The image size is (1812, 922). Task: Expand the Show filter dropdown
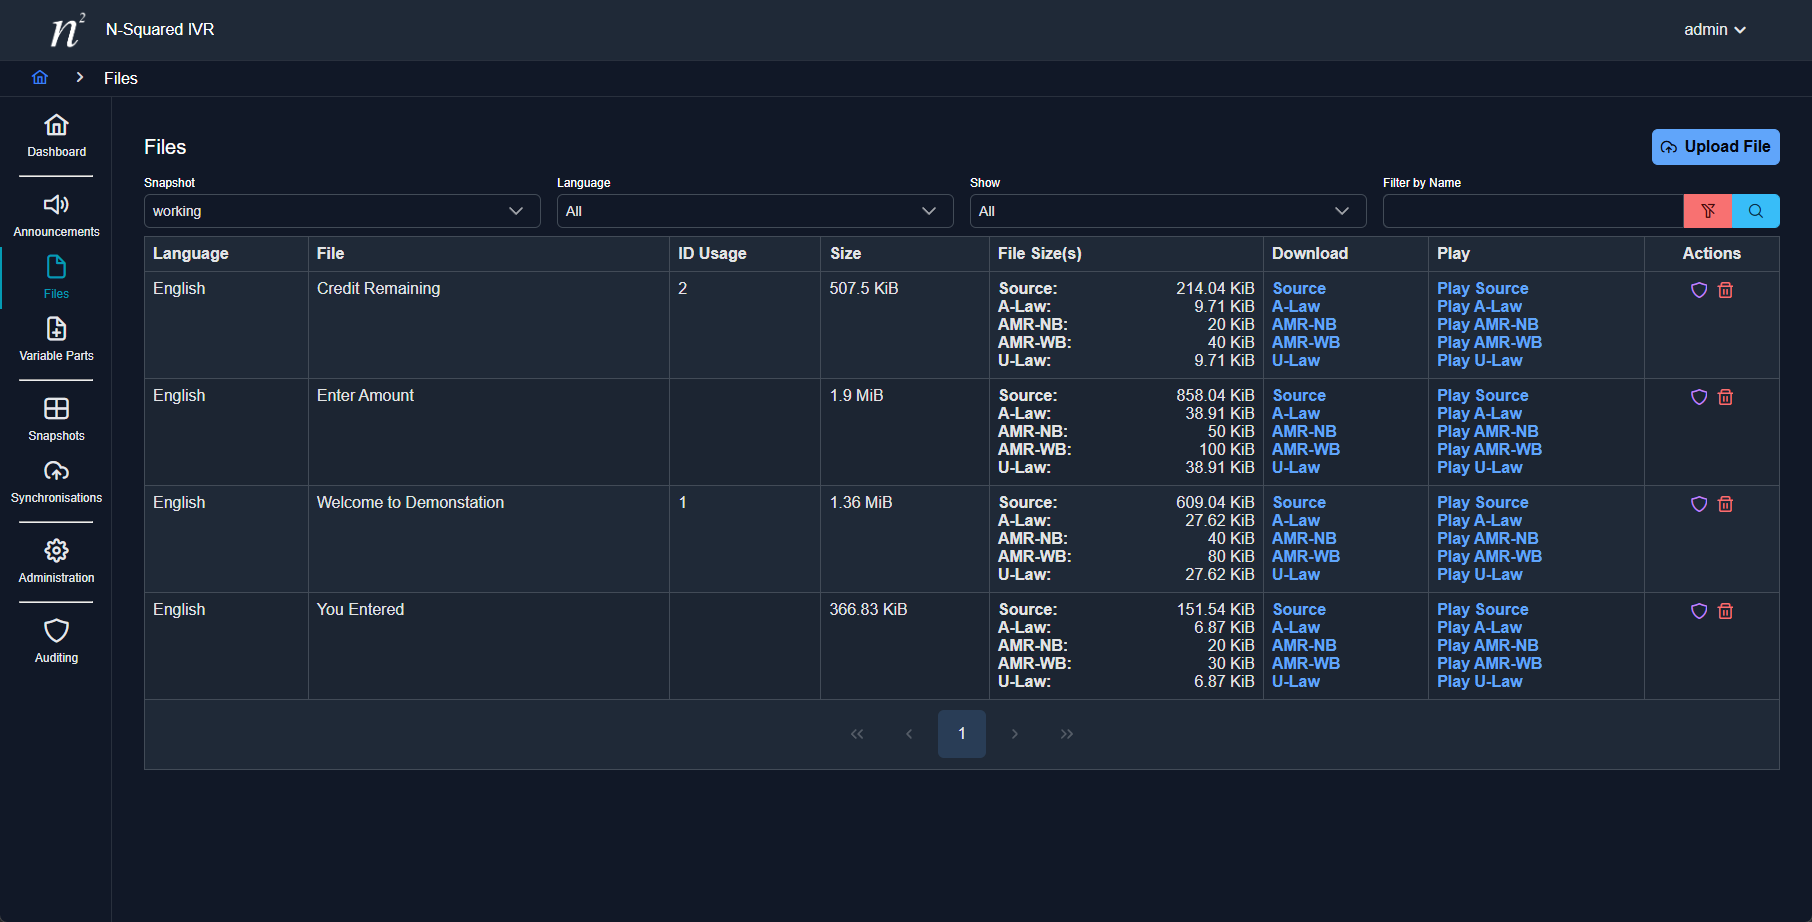pos(1167,211)
